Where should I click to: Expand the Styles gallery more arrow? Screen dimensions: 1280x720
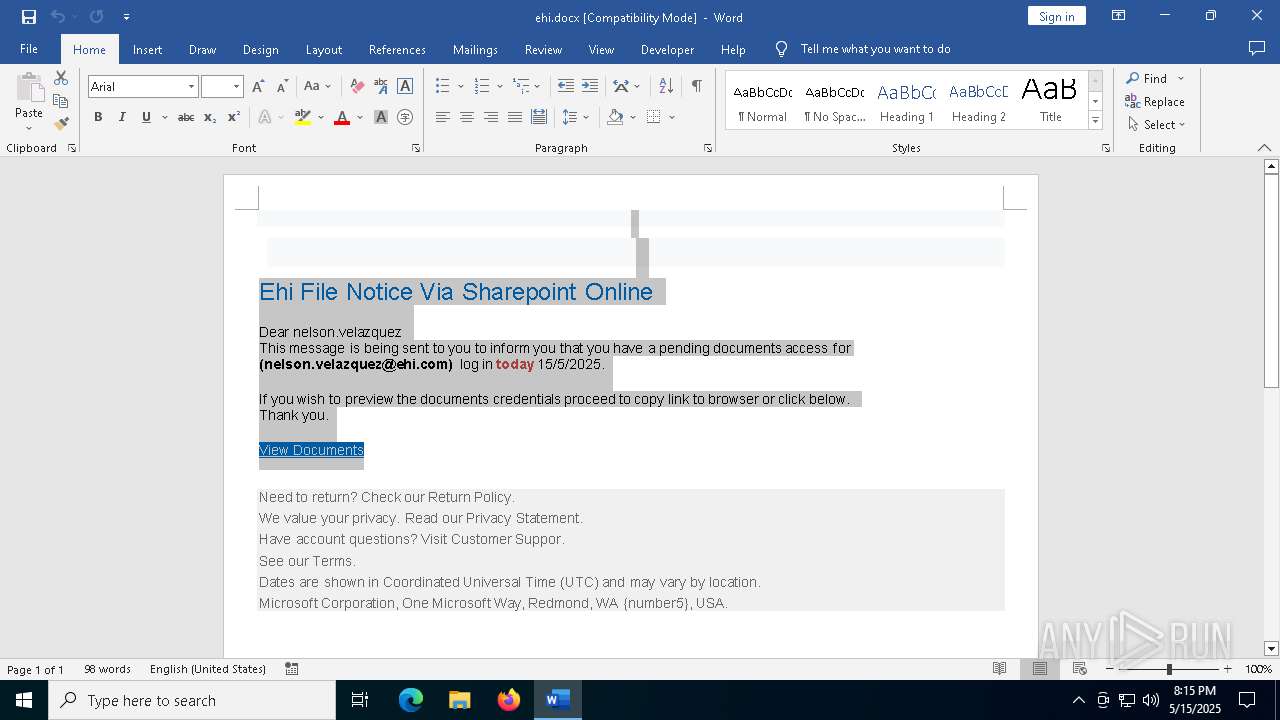[1095, 121]
